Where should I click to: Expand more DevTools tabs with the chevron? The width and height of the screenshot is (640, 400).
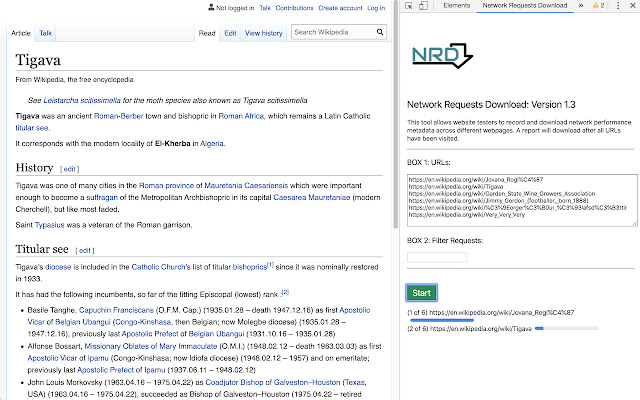click(581, 6)
